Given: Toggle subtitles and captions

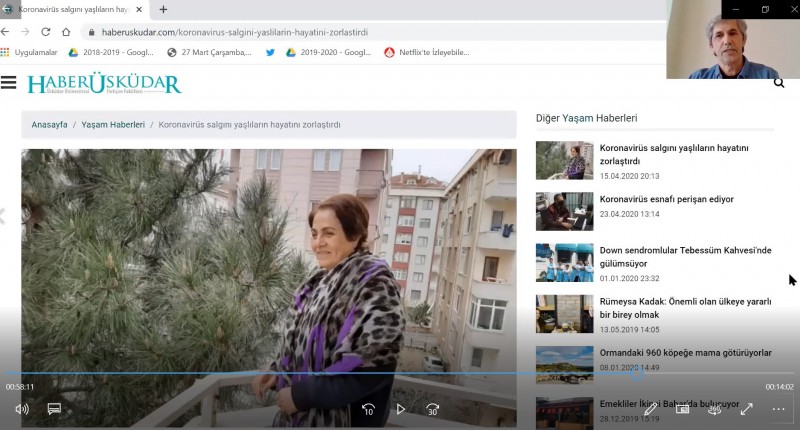Looking at the screenshot, I should click(x=54, y=409).
